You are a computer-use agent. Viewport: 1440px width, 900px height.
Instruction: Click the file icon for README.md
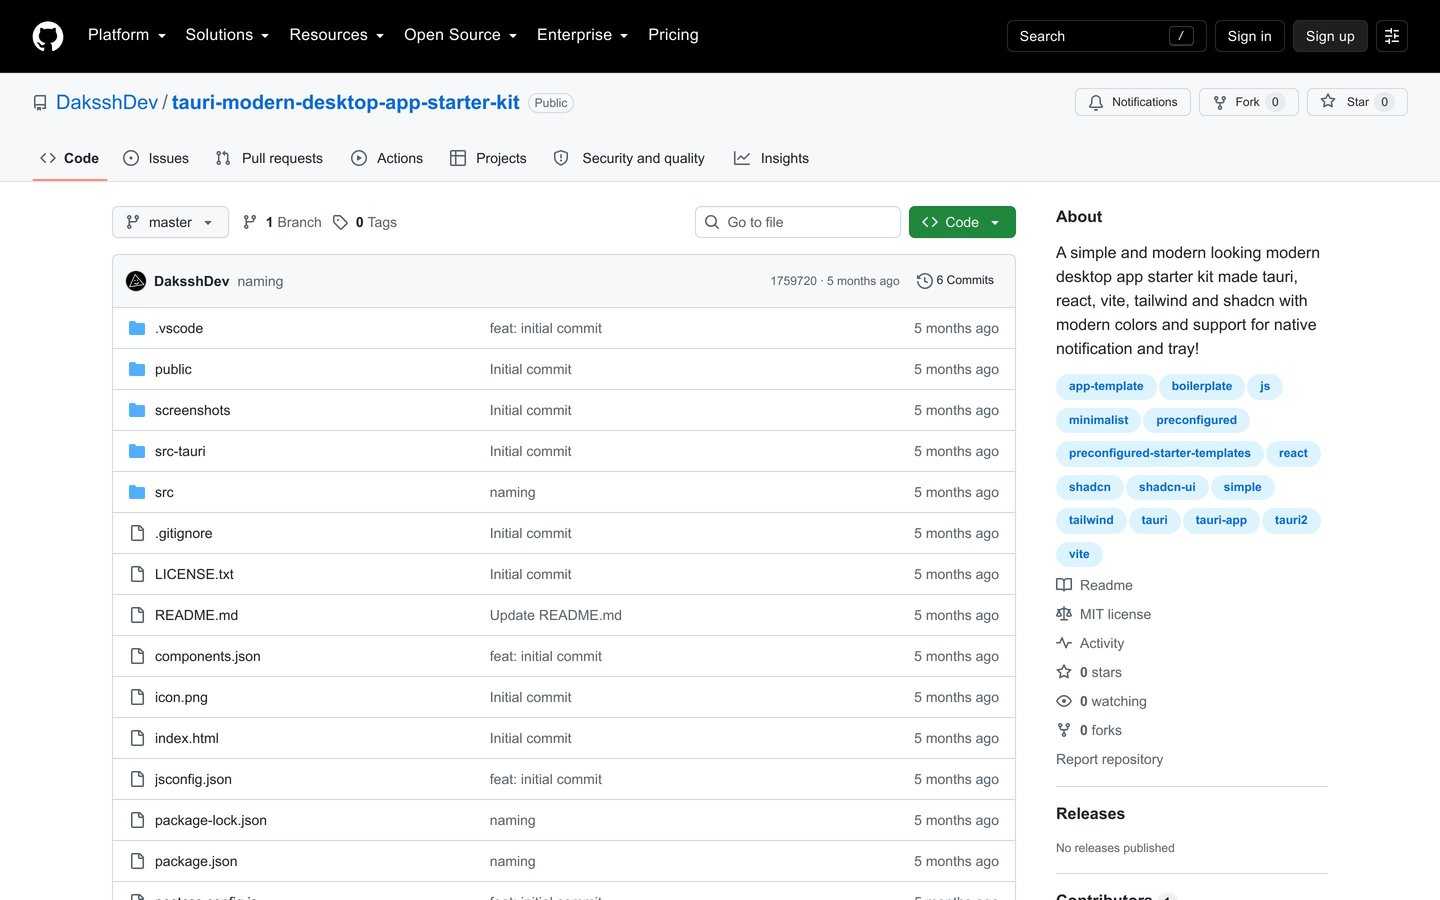[x=137, y=615]
